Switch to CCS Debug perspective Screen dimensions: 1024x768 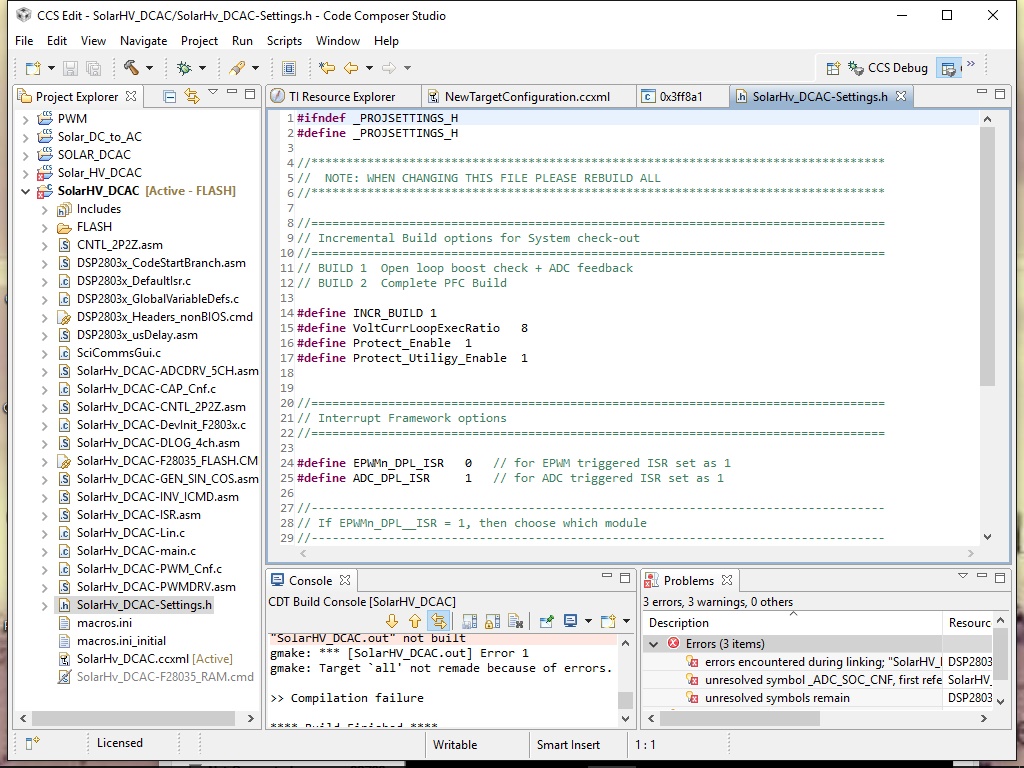pyautogui.click(x=887, y=68)
